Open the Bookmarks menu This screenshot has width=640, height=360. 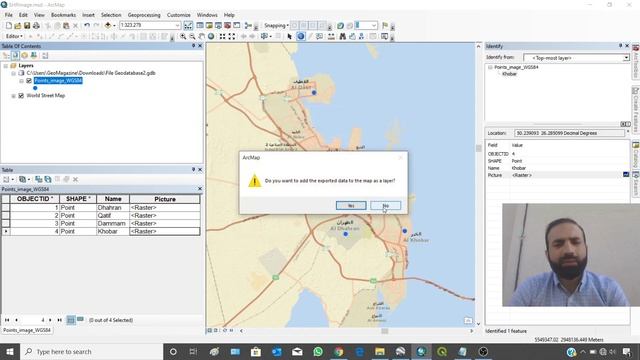63,15
